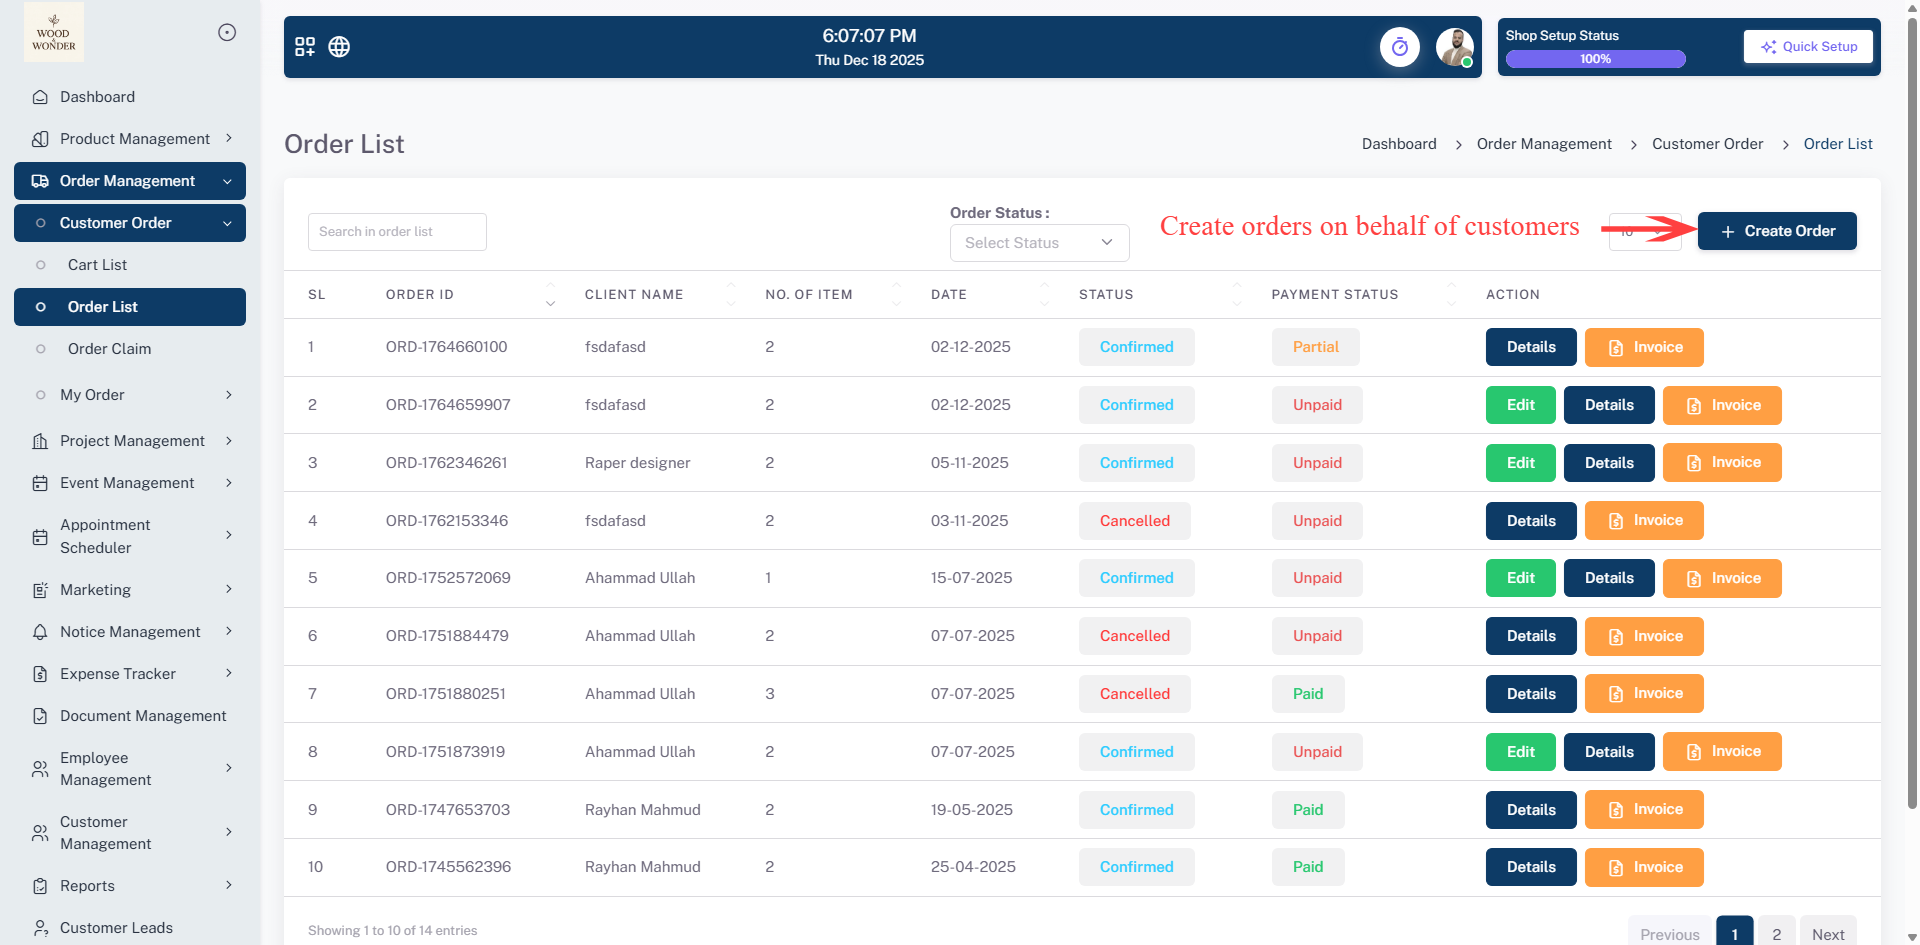Open the user profile avatar

1454,47
